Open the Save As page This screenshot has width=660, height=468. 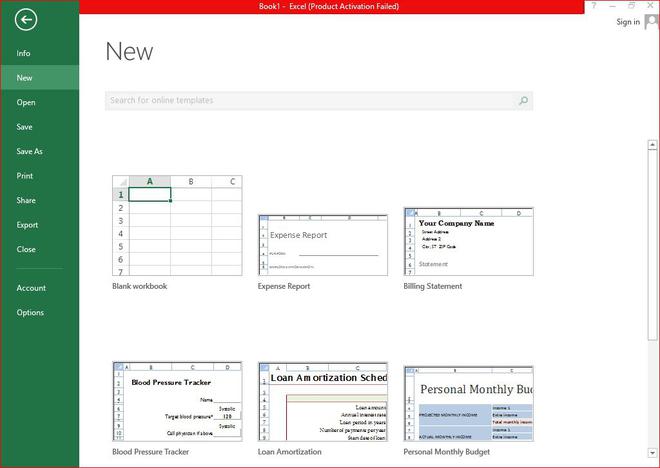click(40, 151)
